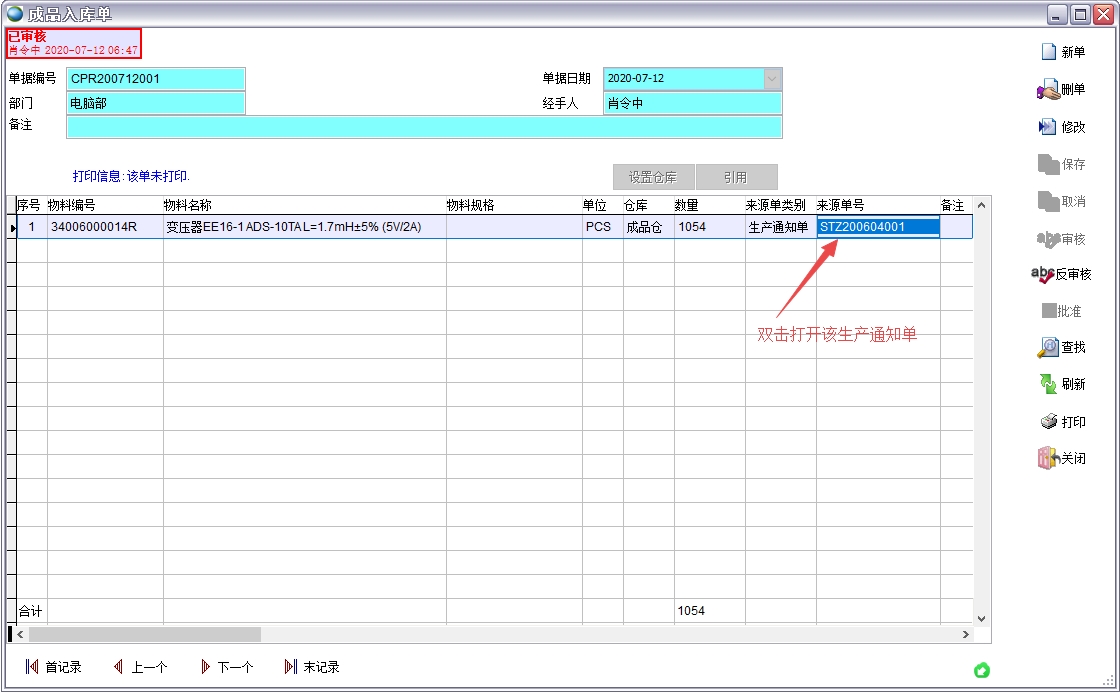
Task: Expand the 单据日期 date dropdown
Action: (x=772, y=79)
